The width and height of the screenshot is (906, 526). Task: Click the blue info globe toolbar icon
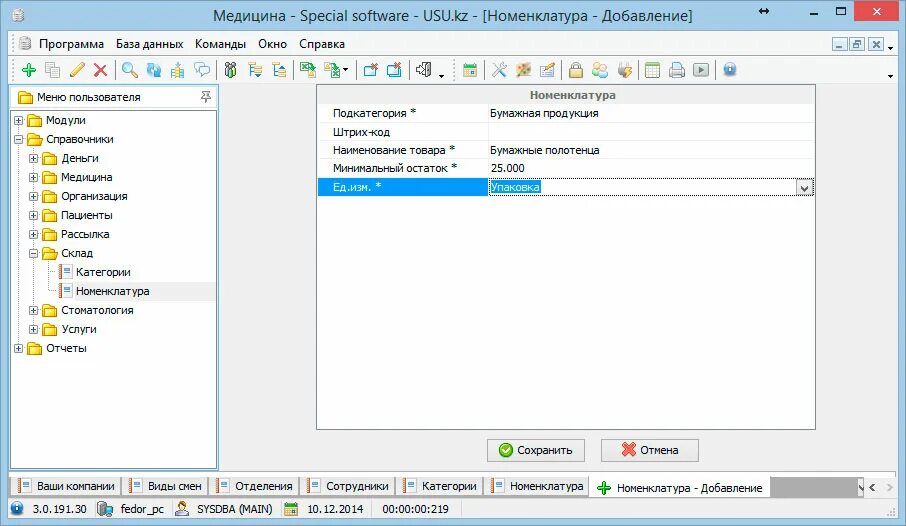(730, 70)
